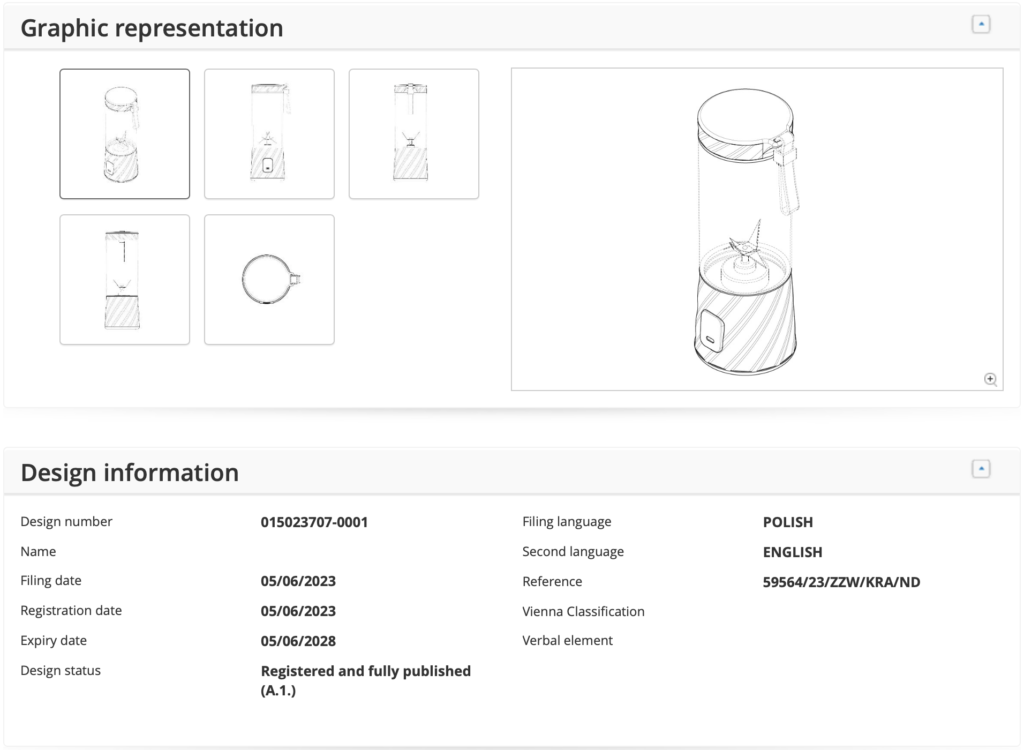1024x750 pixels.
Task: Show the third blender view thumbnail
Action: 413,134
